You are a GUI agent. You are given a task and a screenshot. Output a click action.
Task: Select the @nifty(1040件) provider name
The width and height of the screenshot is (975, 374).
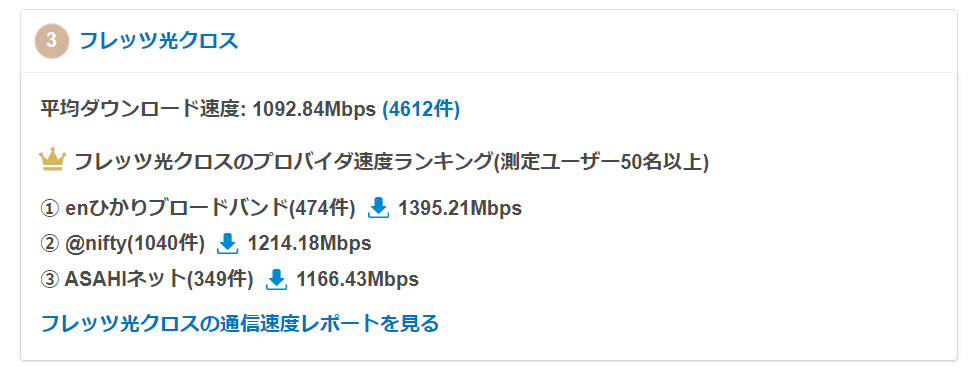(135, 244)
